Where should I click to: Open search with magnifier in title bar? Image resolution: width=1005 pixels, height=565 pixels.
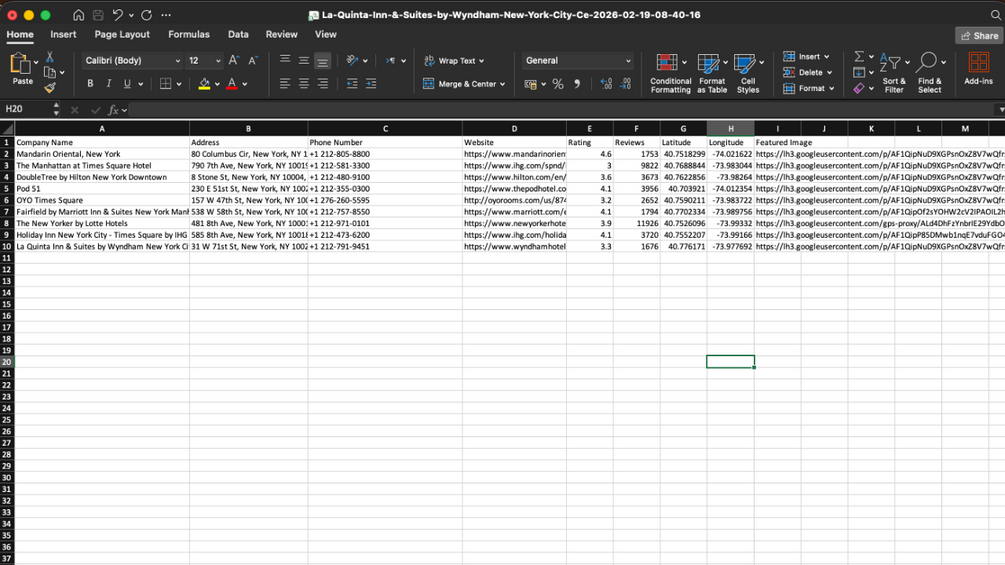(x=995, y=15)
